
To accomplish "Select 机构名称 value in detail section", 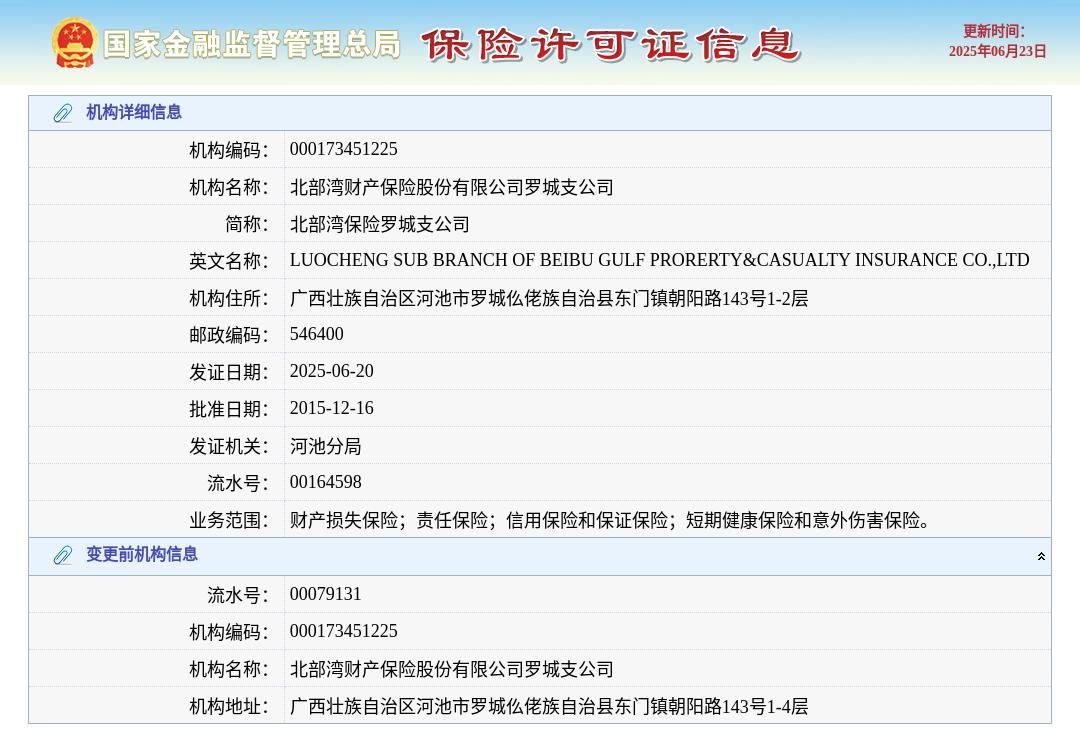I will [x=452, y=187].
